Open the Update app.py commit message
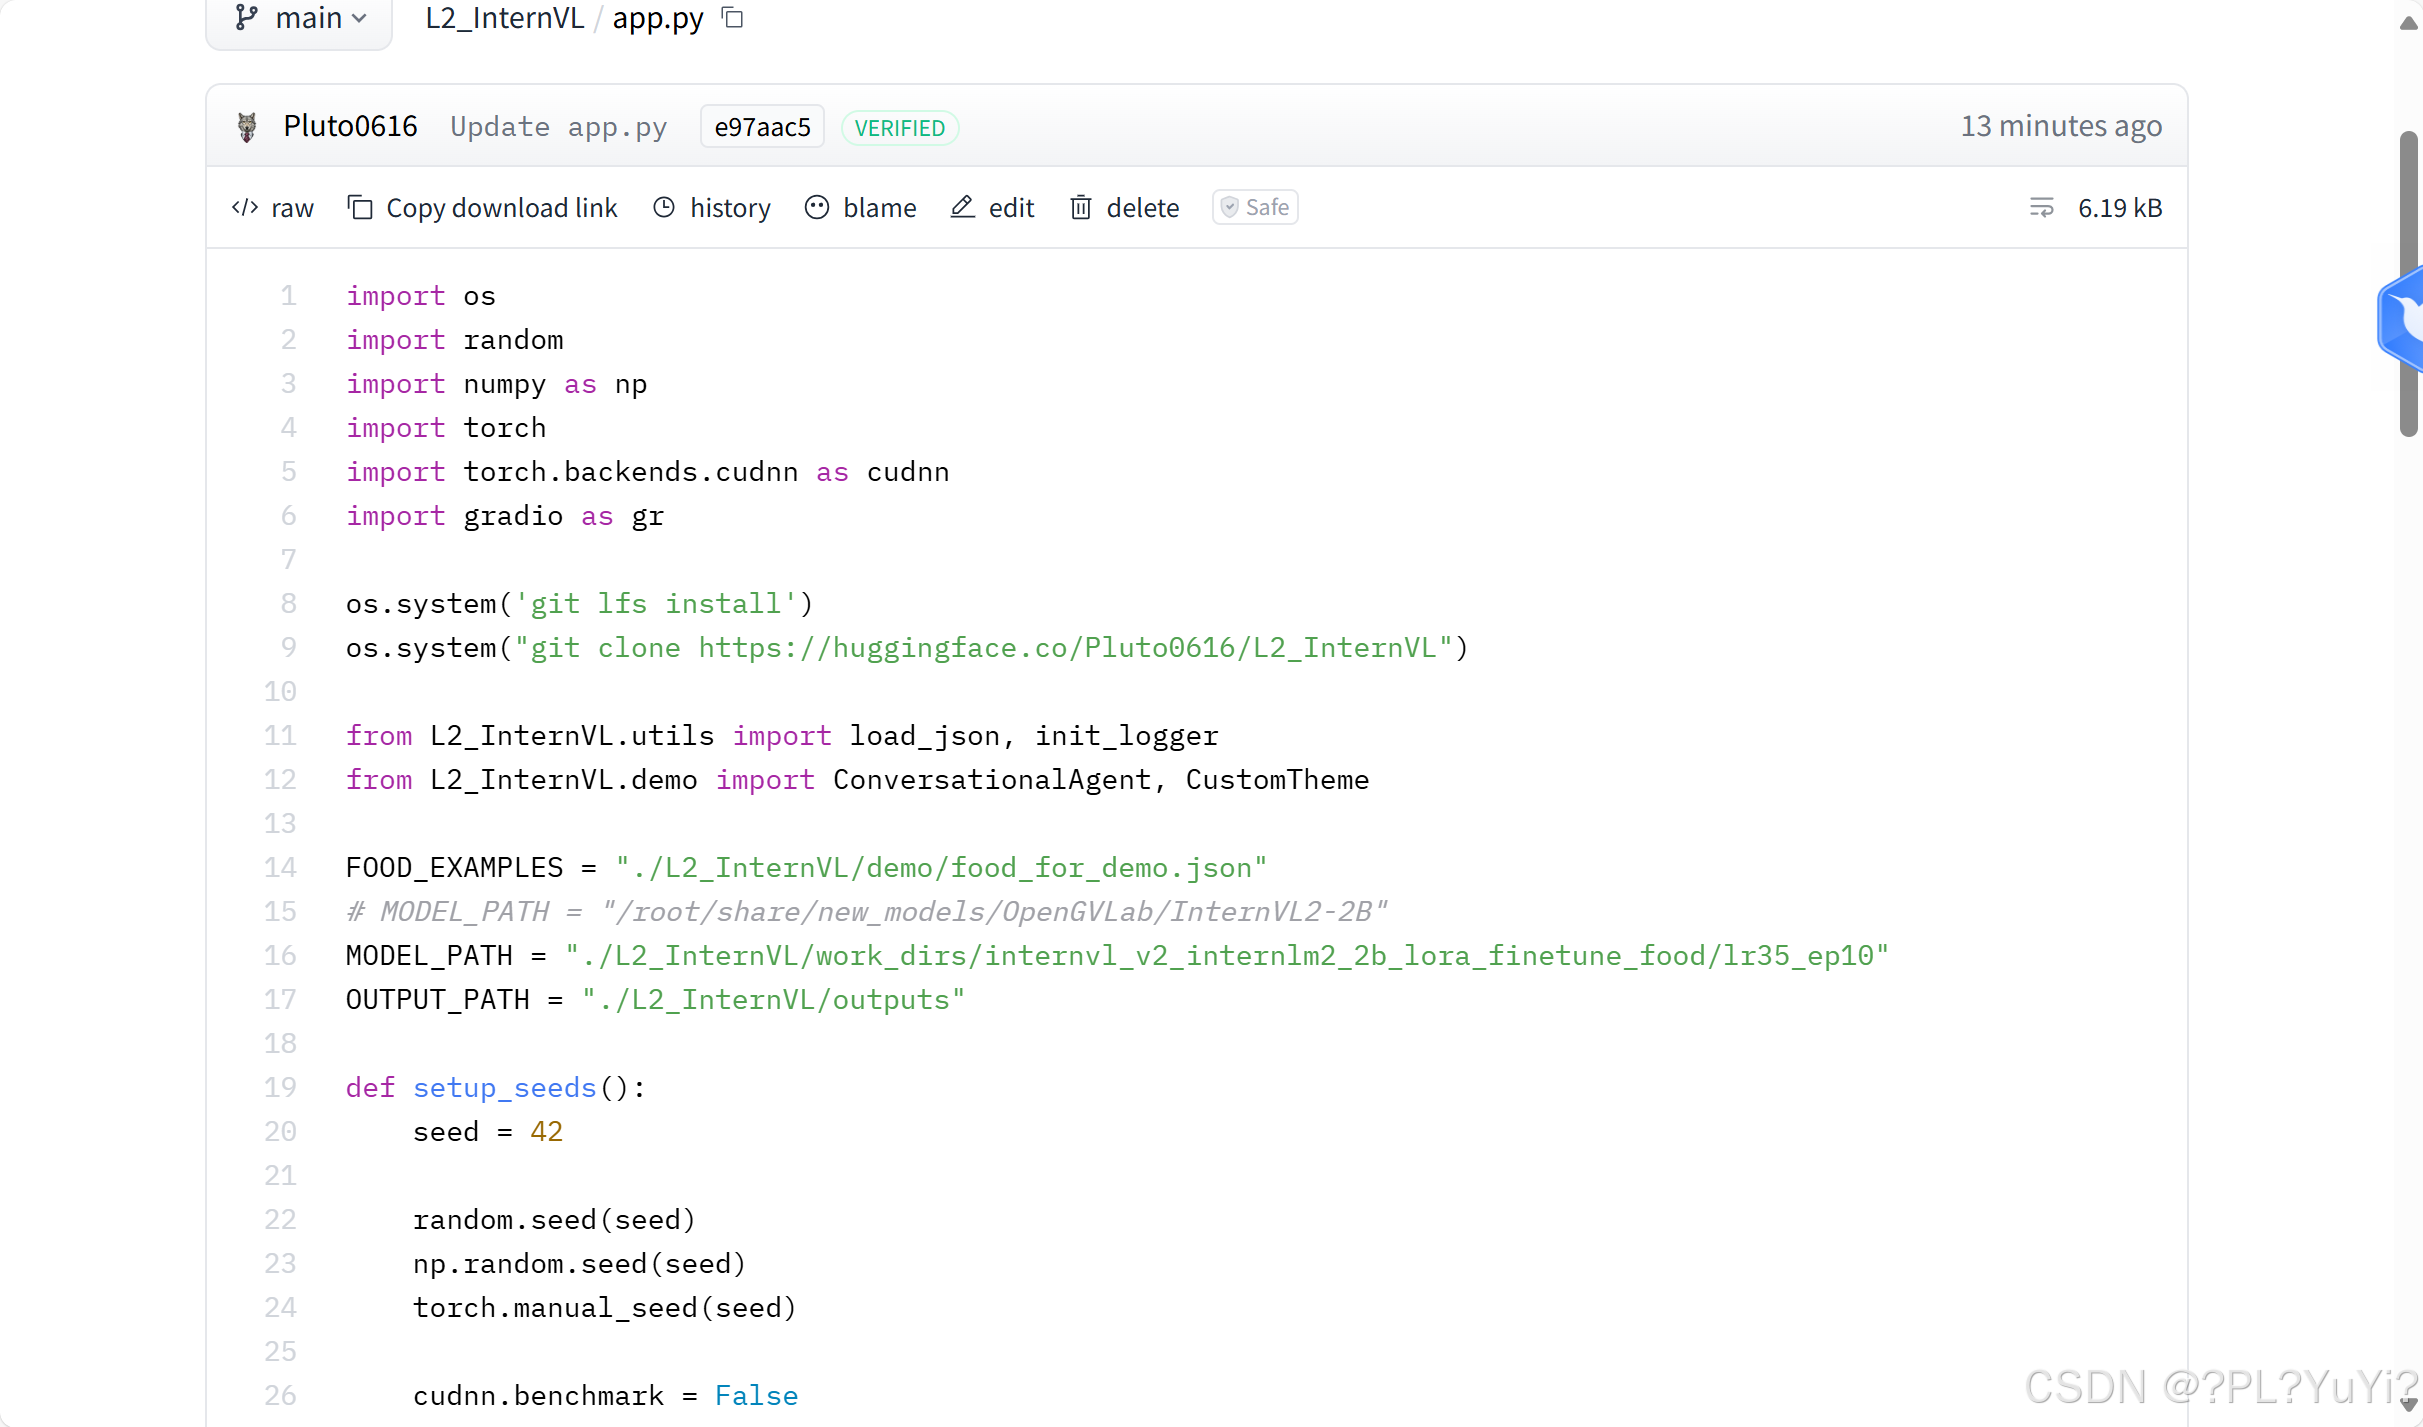 pos(558,127)
